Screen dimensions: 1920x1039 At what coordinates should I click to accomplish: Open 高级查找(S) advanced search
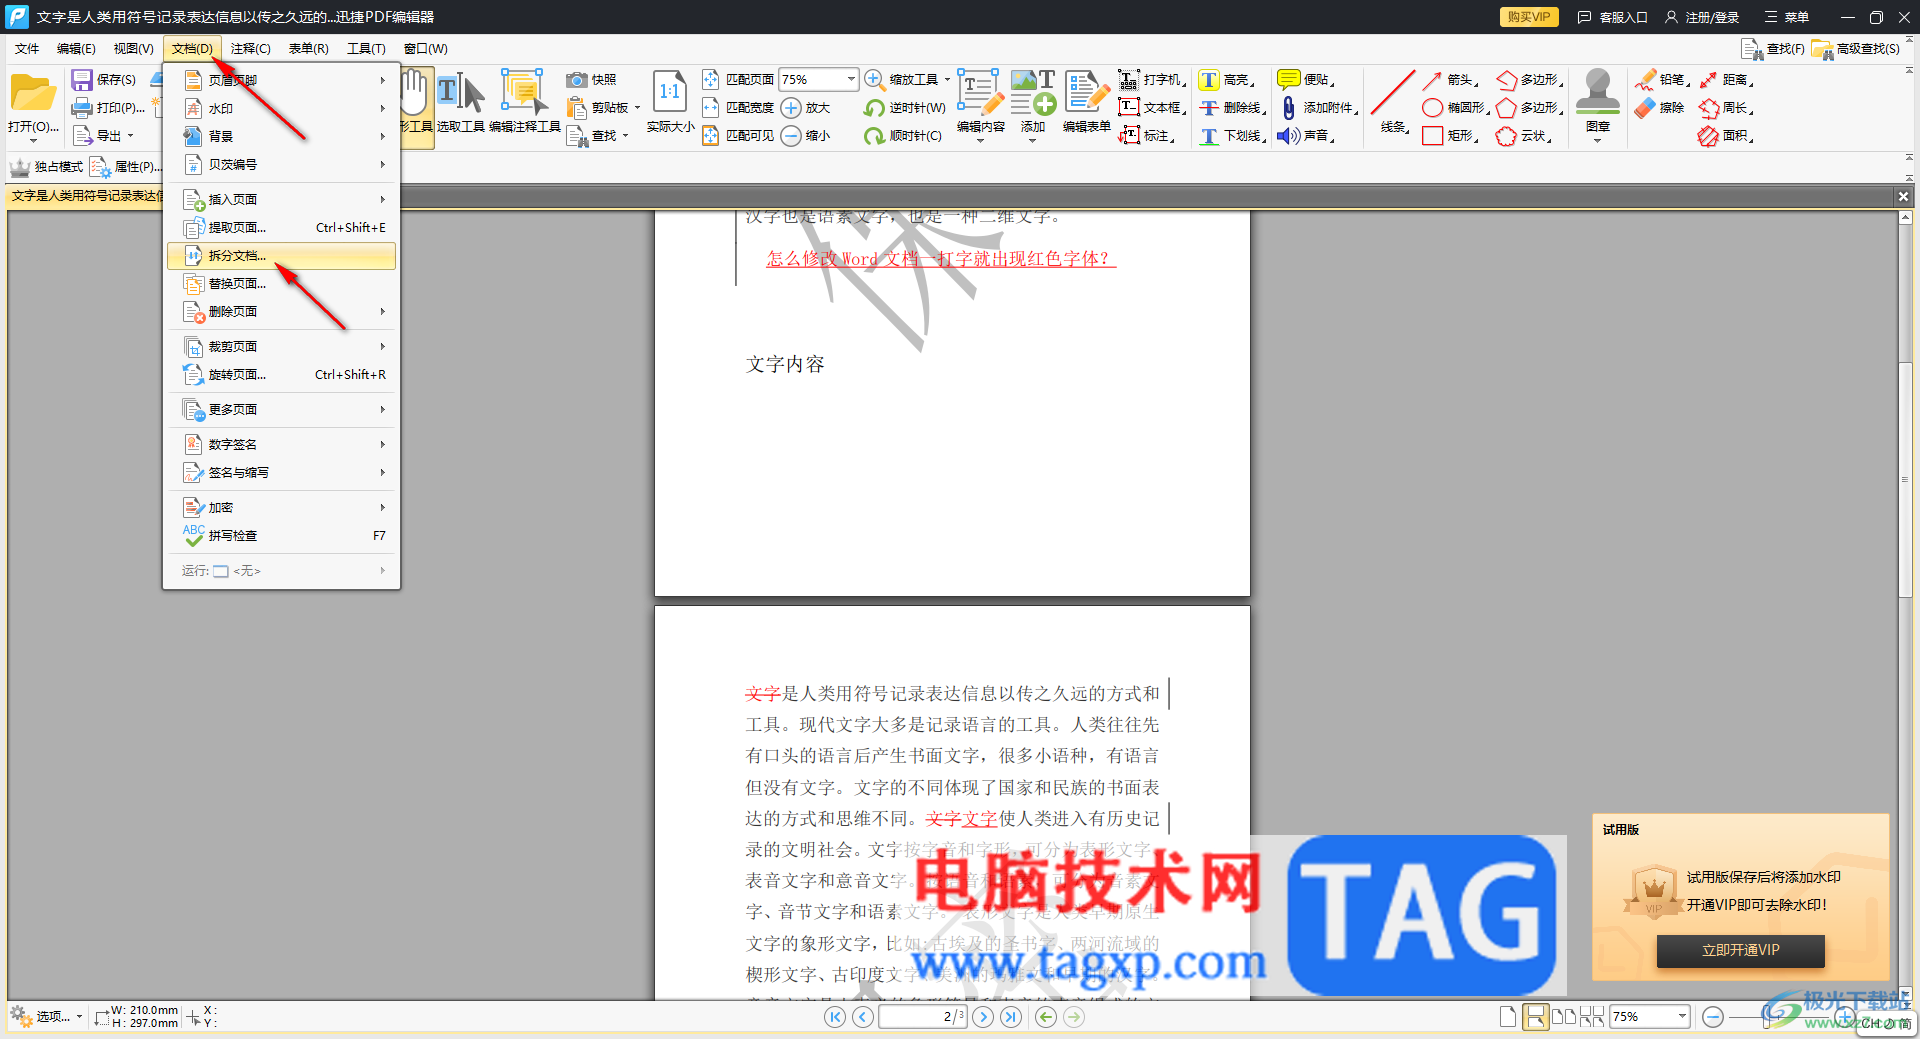click(1856, 49)
